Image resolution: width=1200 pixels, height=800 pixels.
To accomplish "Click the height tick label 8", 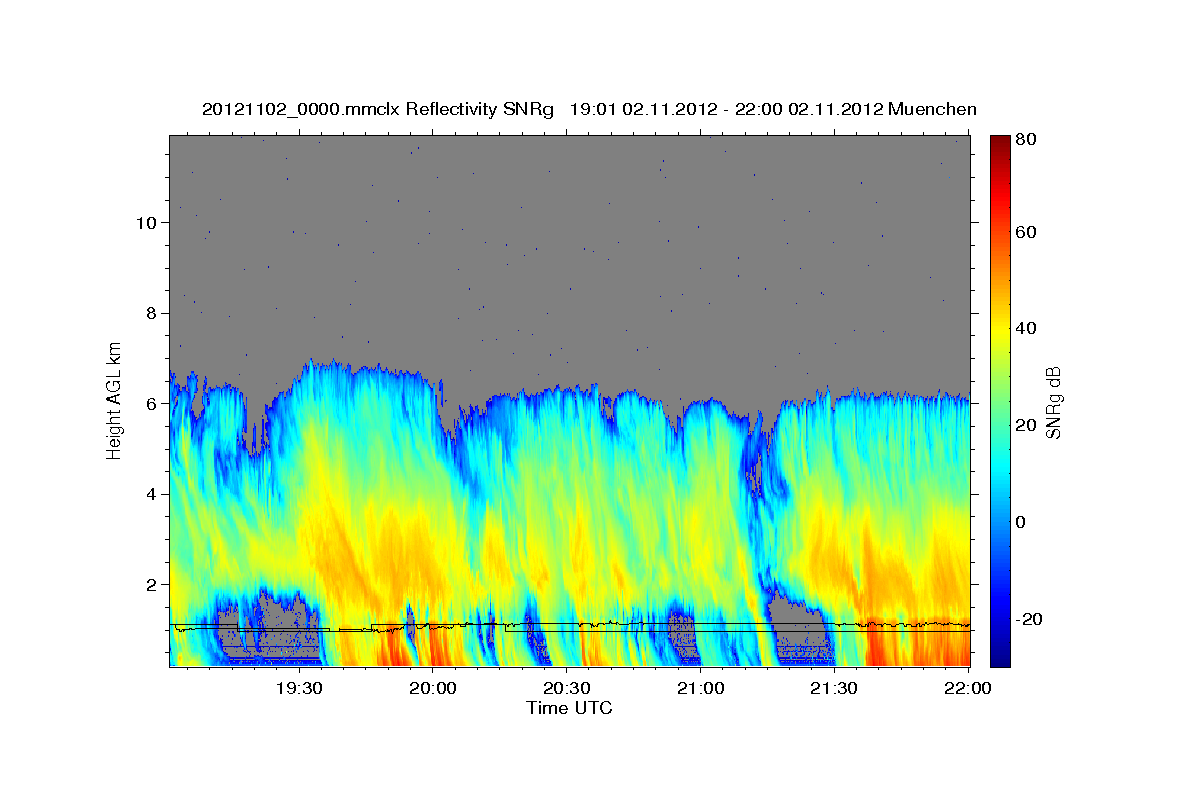I will [153, 313].
